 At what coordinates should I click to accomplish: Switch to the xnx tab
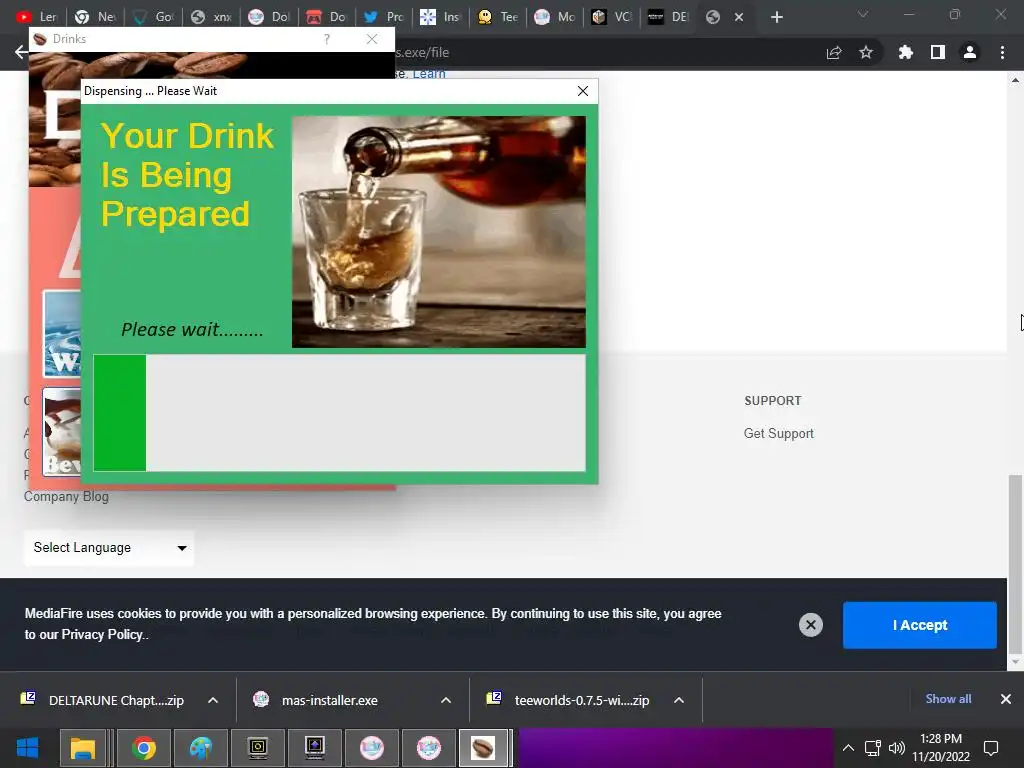(x=213, y=17)
